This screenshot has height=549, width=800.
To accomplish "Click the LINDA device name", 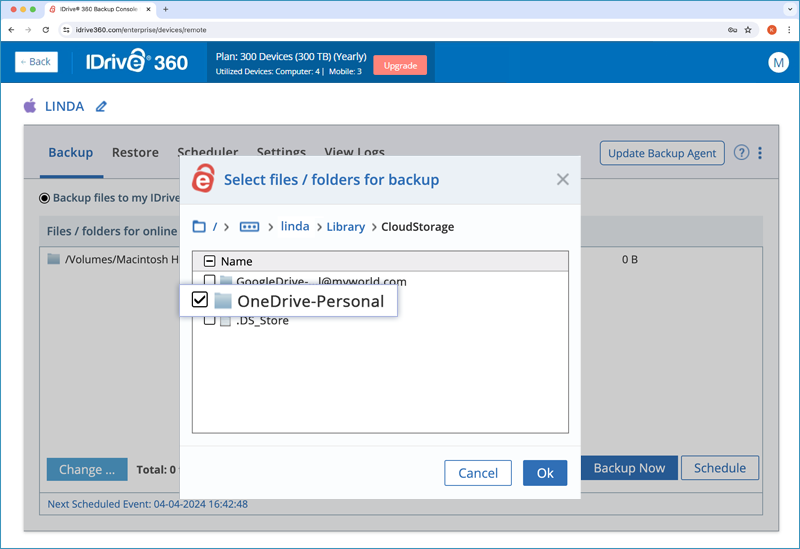I will click(x=64, y=106).
